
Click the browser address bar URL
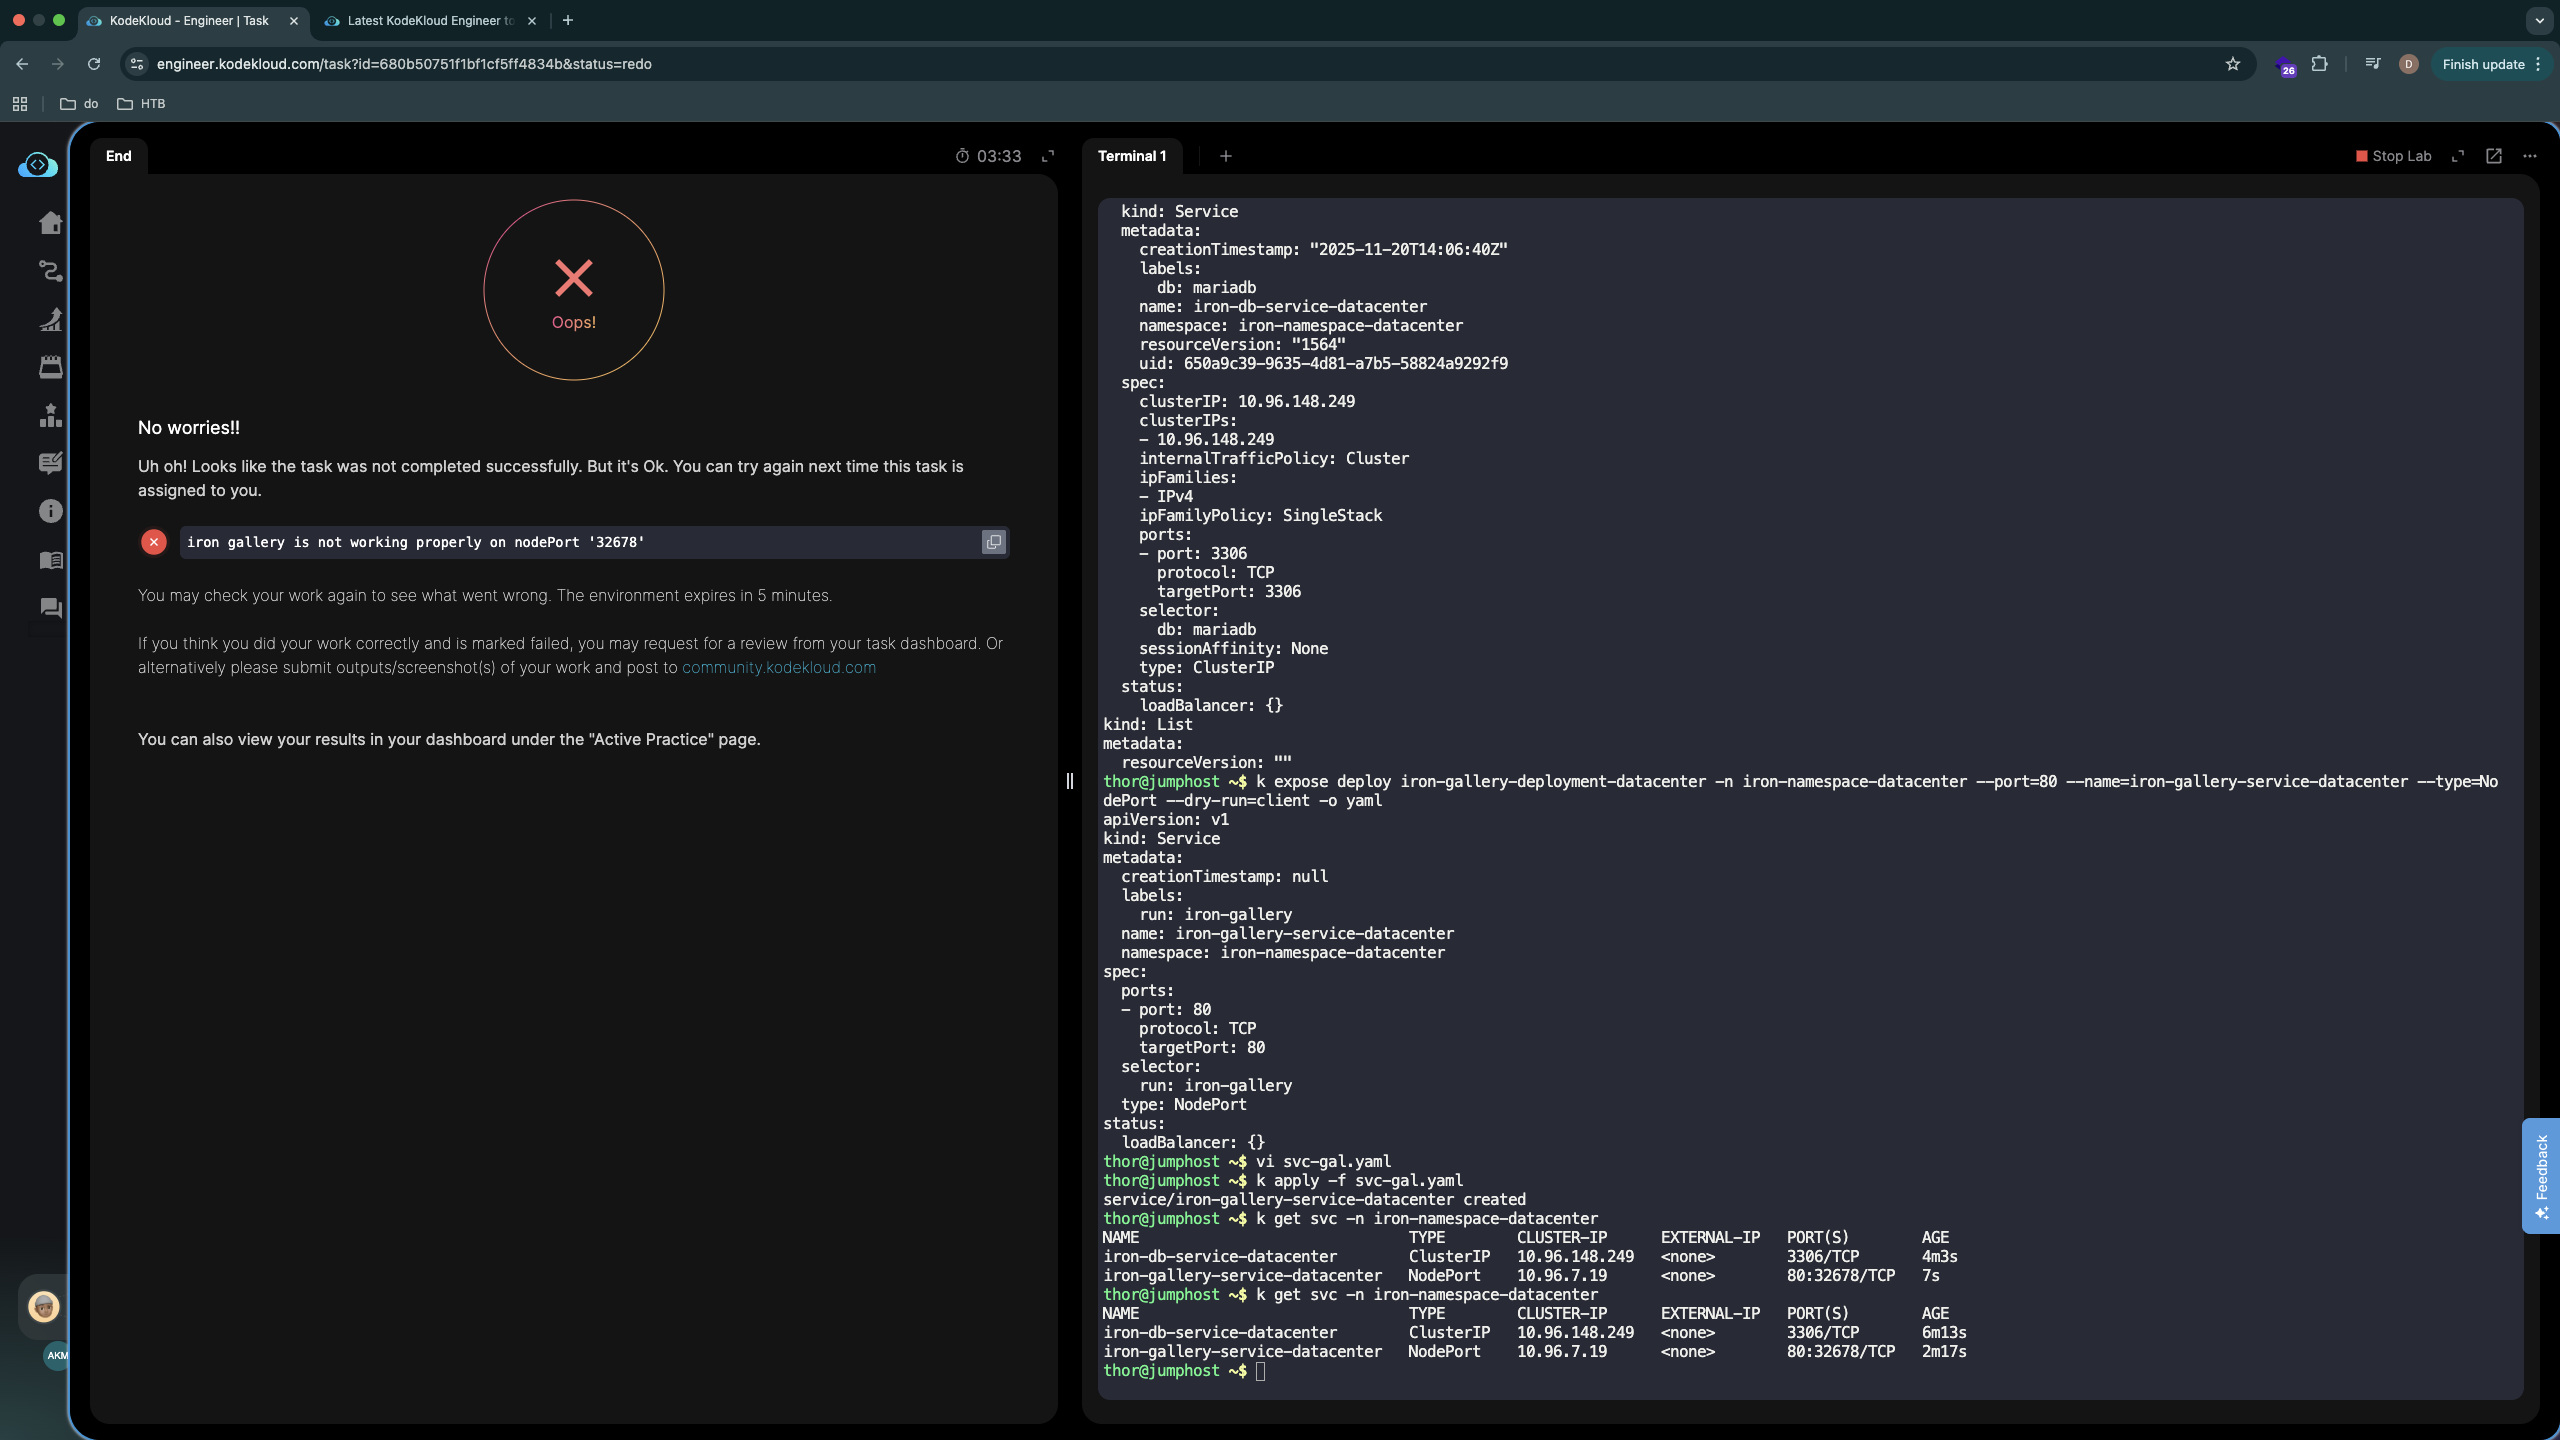[404, 64]
